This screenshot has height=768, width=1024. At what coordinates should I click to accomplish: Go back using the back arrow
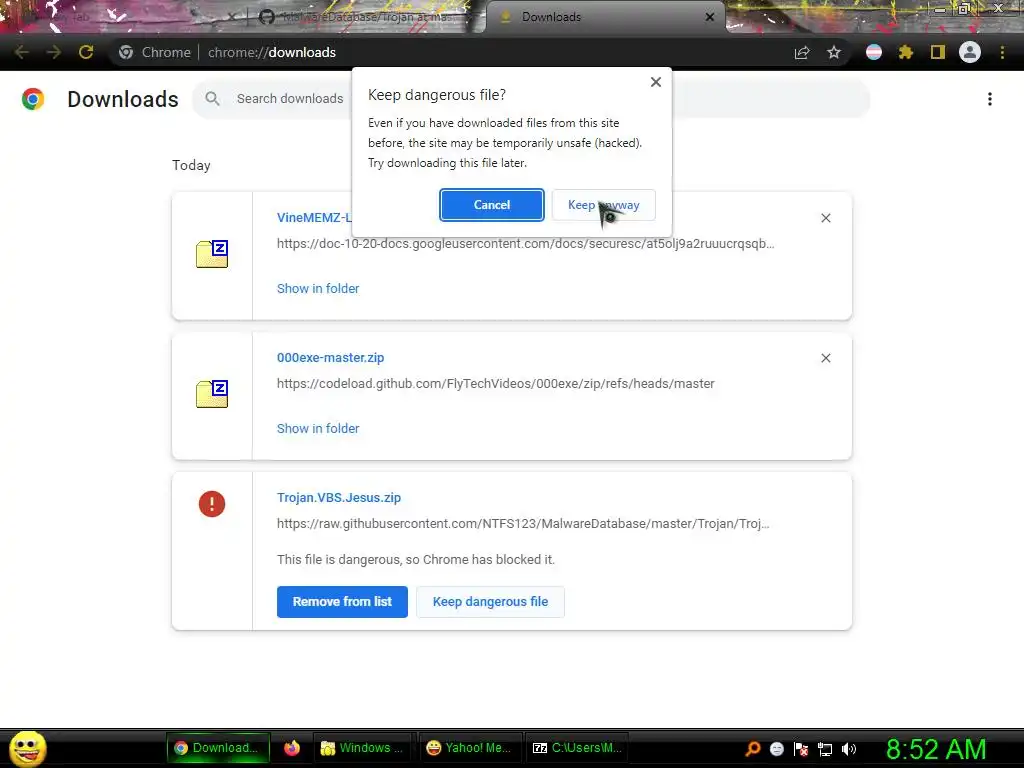point(22,52)
